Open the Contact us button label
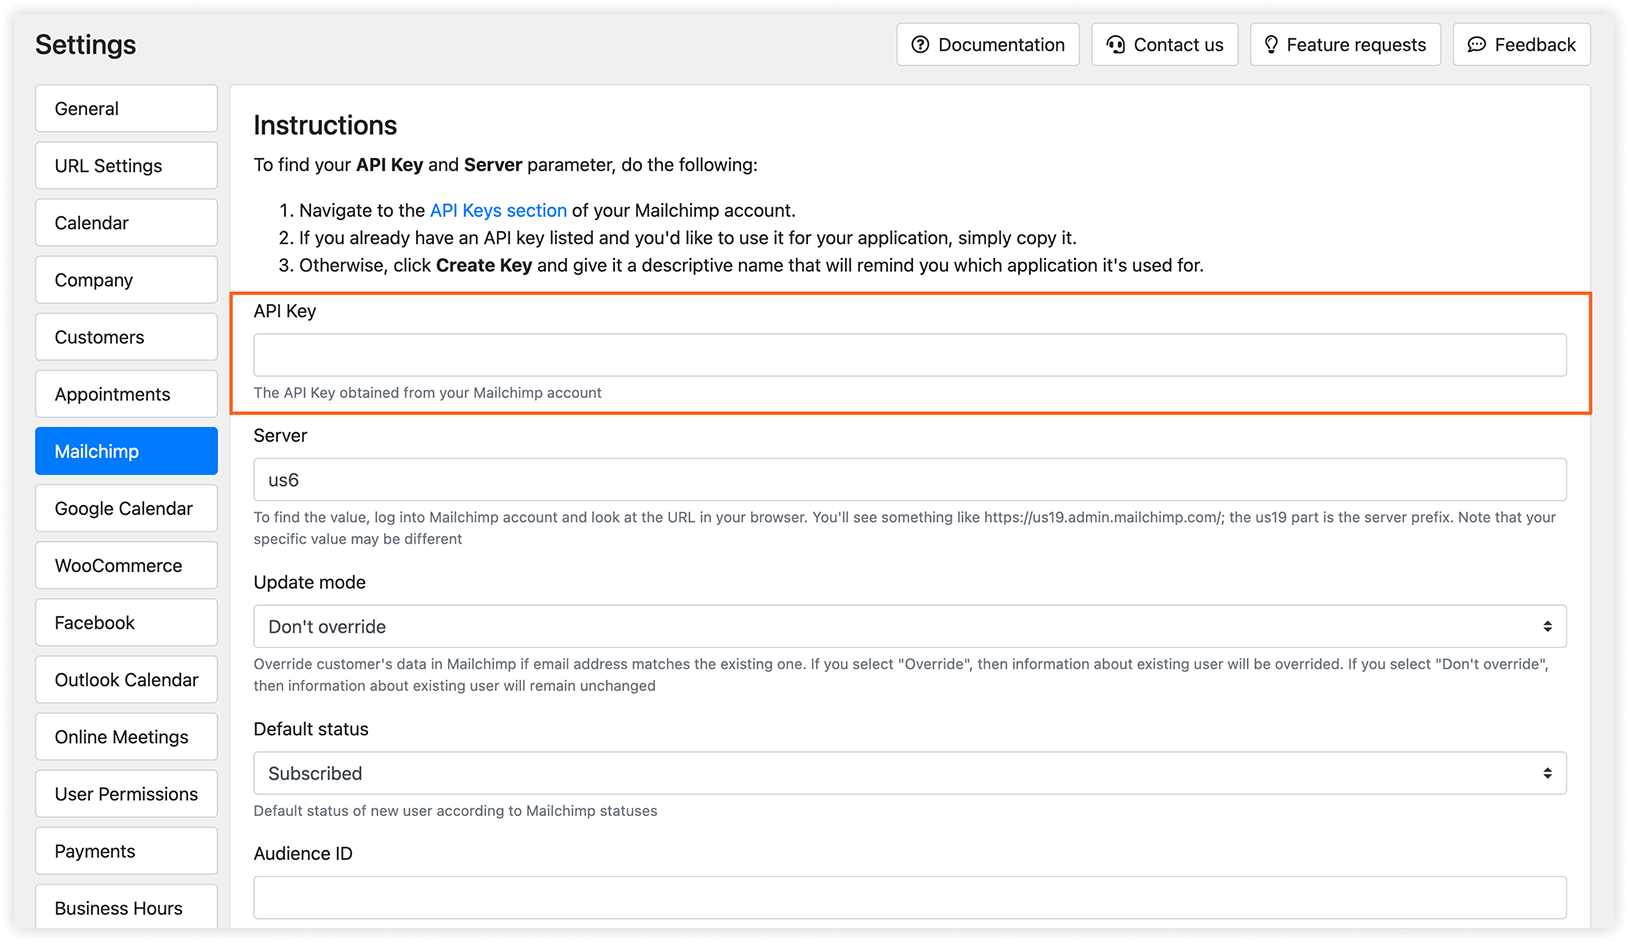Viewport: 1628px width, 942px height. point(1178,45)
